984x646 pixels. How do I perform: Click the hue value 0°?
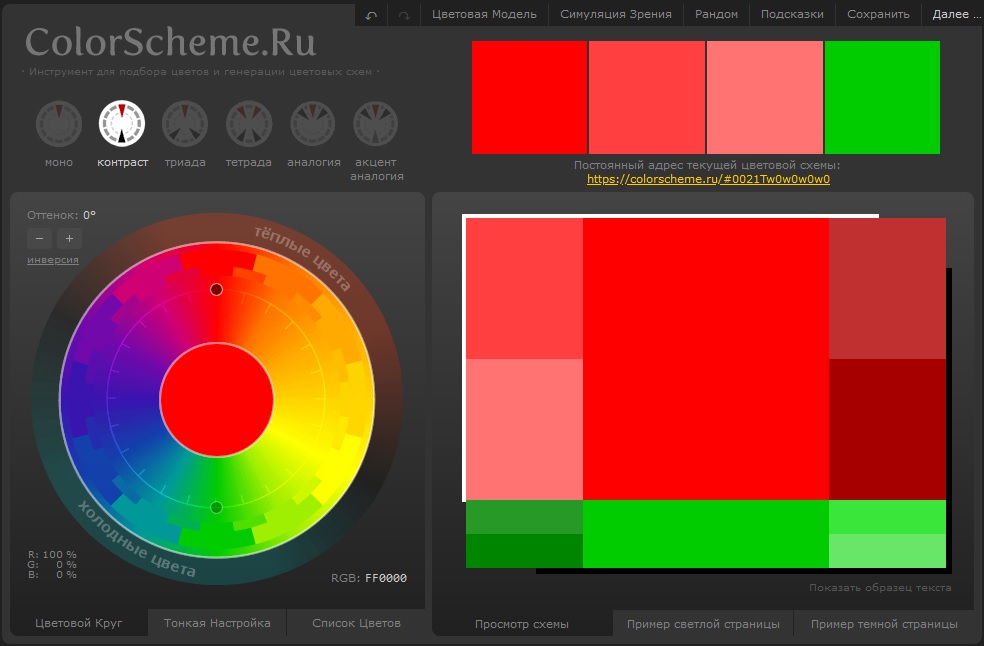tap(90, 215)
